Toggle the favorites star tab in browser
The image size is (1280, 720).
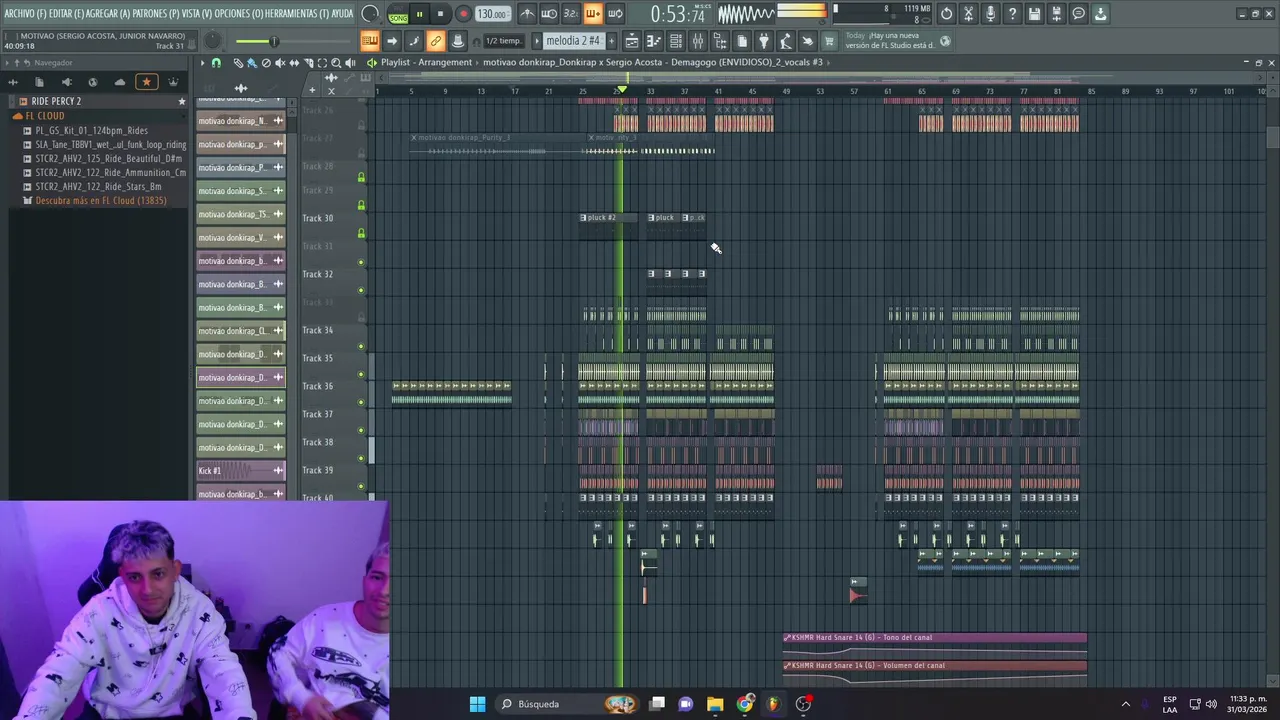[x=146, y=82]
